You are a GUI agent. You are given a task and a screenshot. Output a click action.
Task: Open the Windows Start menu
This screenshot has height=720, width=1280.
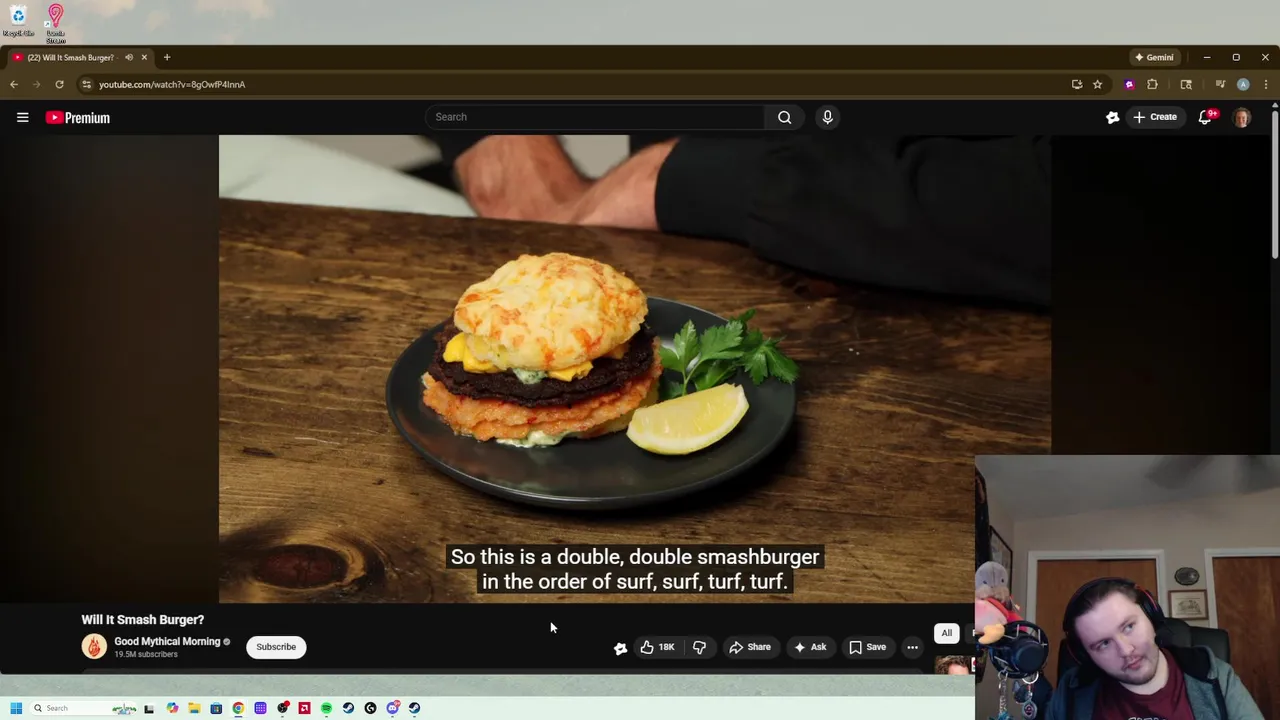tap(16, 708)
